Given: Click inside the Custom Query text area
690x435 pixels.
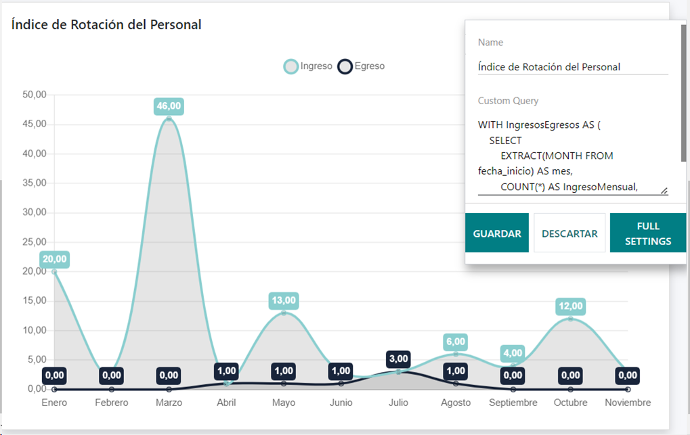Looking at the screenshot, I should click(x=572, y=155).
